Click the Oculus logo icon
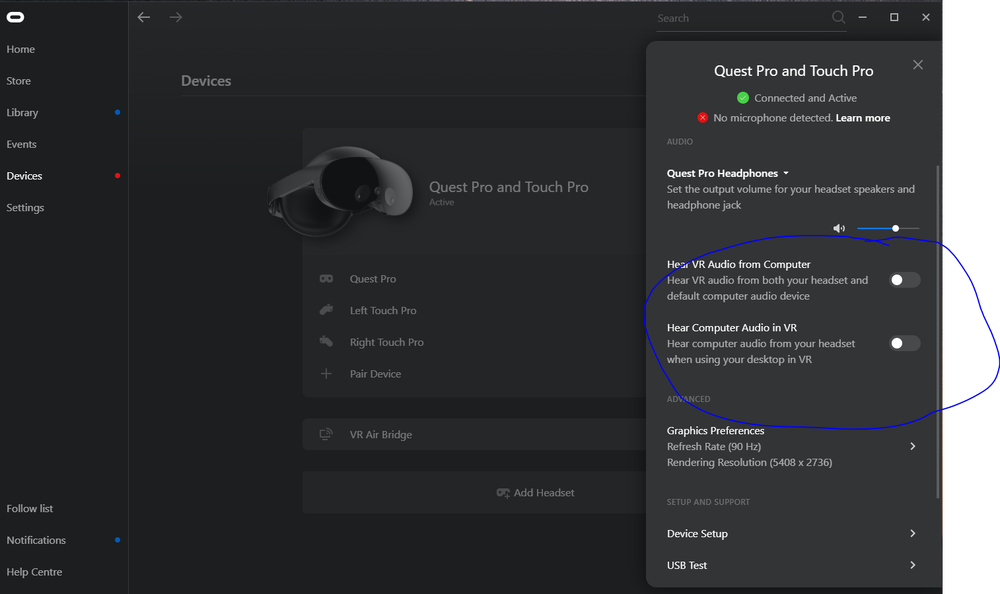 (x=15, y=17)
